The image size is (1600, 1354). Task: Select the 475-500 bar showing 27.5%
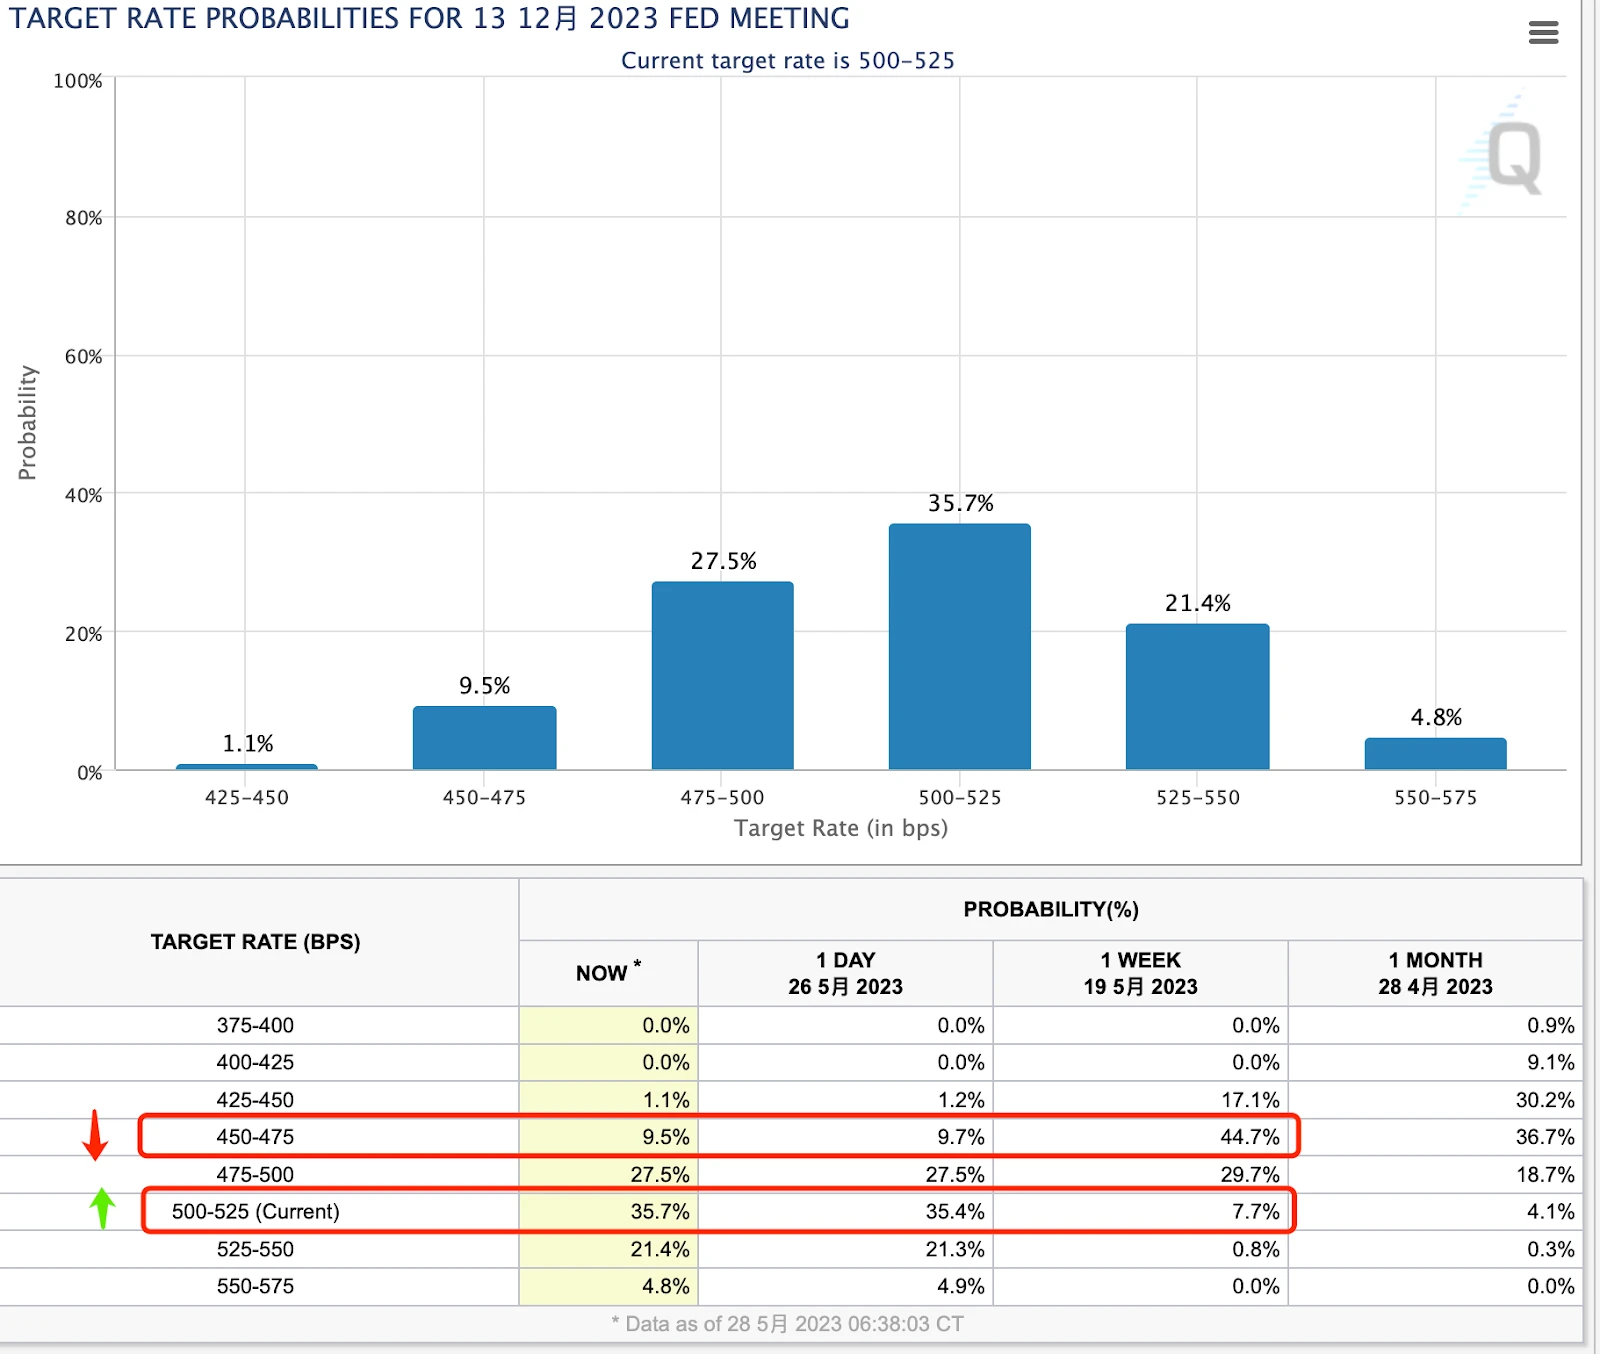click(723, 676)
